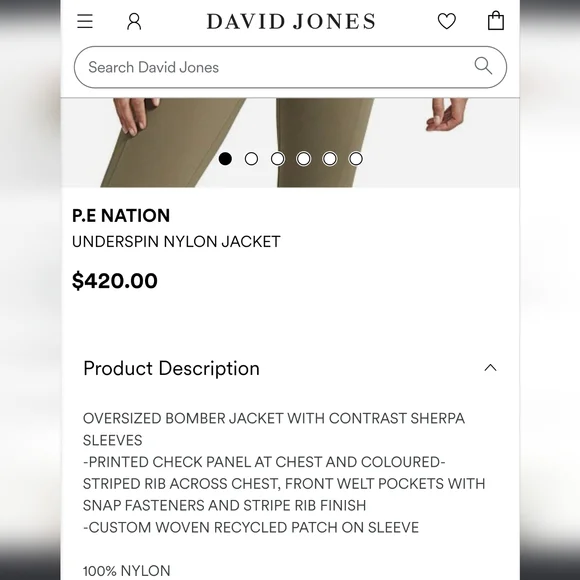580x580 pixels.
Task: Focus the Search David Jones field
Action: coord(290,67)
